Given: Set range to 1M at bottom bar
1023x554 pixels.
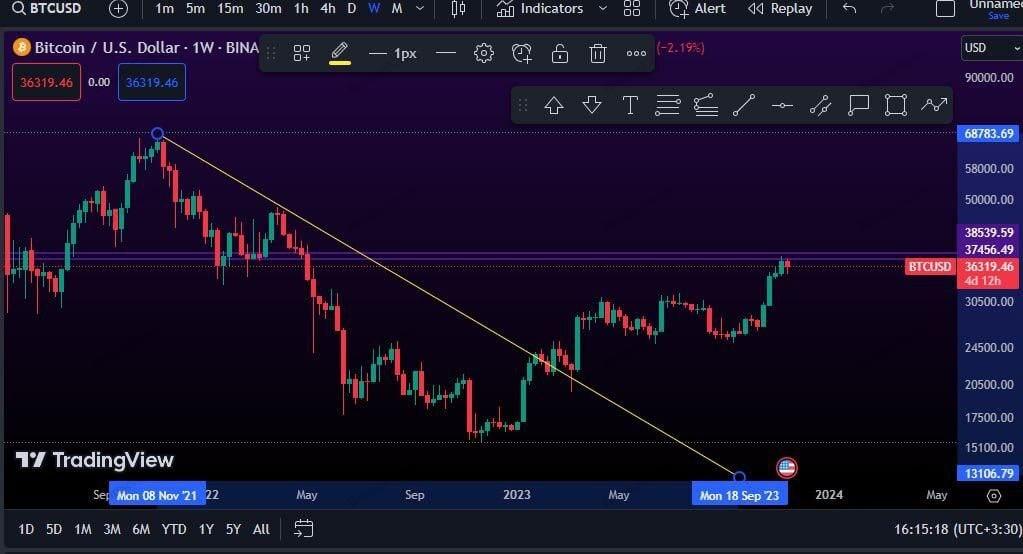Looking at the screenshot, I should (83, 529).
